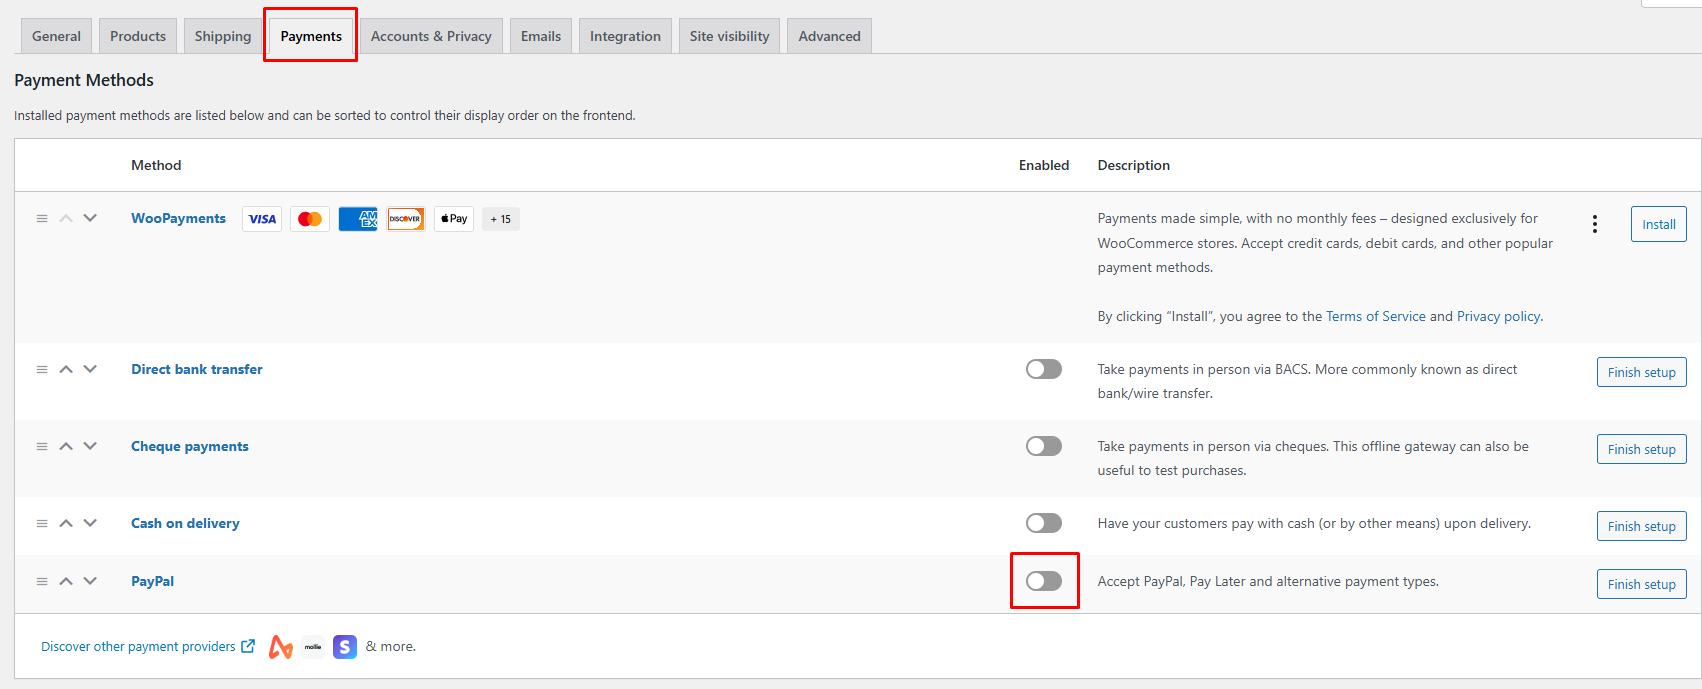This screenshot has height=689, width=1702.
Task: Enable Cash on delivery toggle
Action: click(1044, 523)
